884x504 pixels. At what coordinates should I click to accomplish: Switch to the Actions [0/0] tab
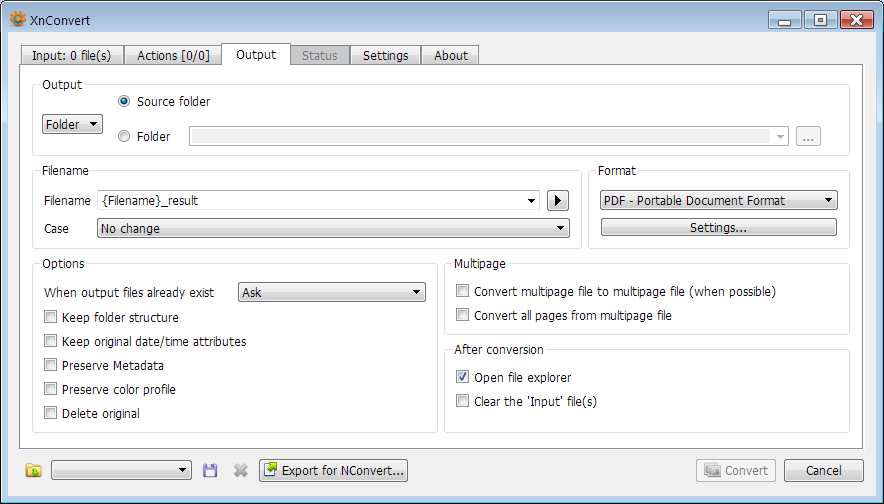pyautogui.click(x=173, y=55)
